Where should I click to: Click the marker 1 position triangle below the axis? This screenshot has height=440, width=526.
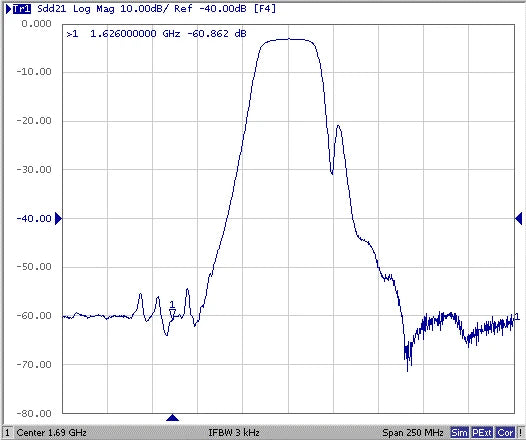tap(172, 418)
